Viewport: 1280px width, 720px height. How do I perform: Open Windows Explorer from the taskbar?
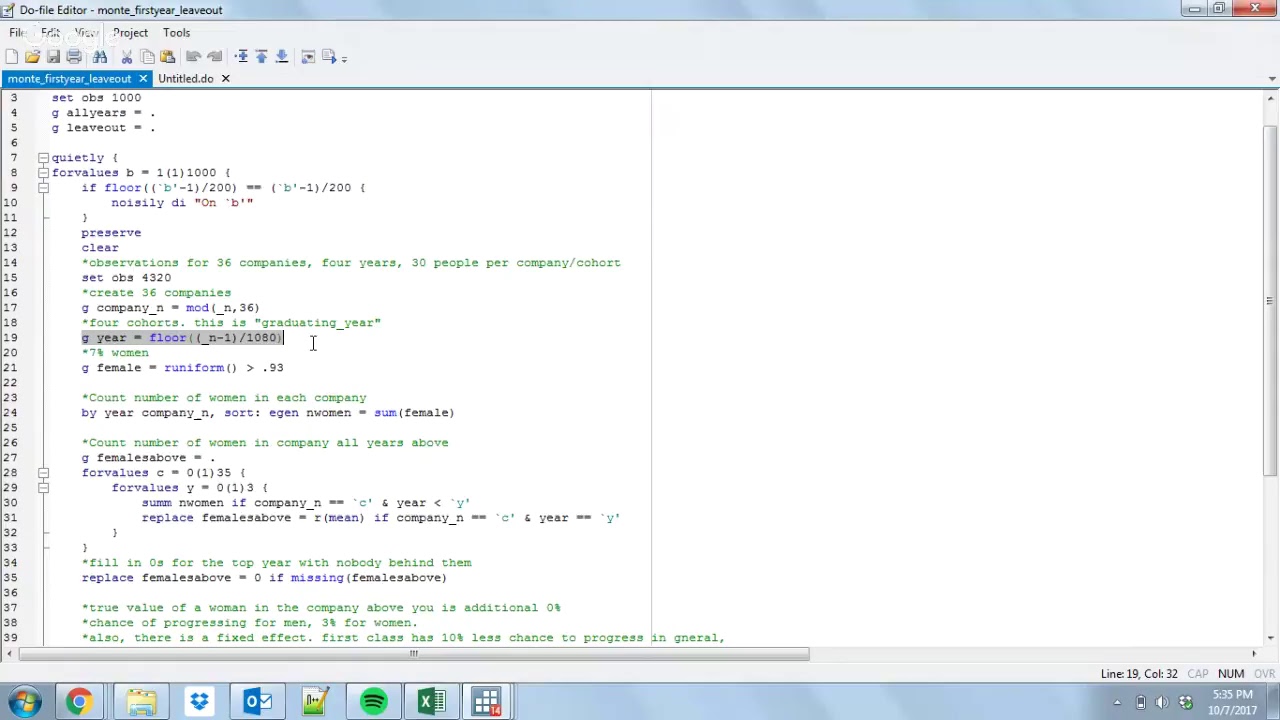click(141, 702)
